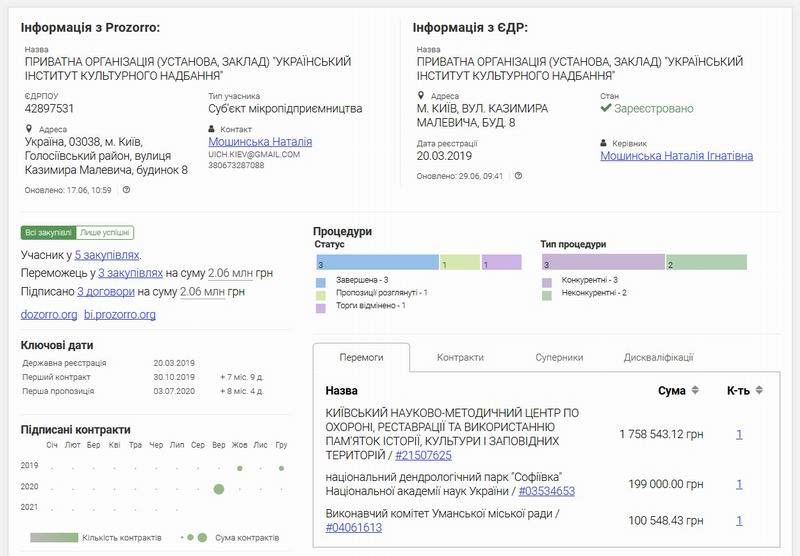
Task: Sort table by К-ть column arrows
Action: tap(759, 390)
